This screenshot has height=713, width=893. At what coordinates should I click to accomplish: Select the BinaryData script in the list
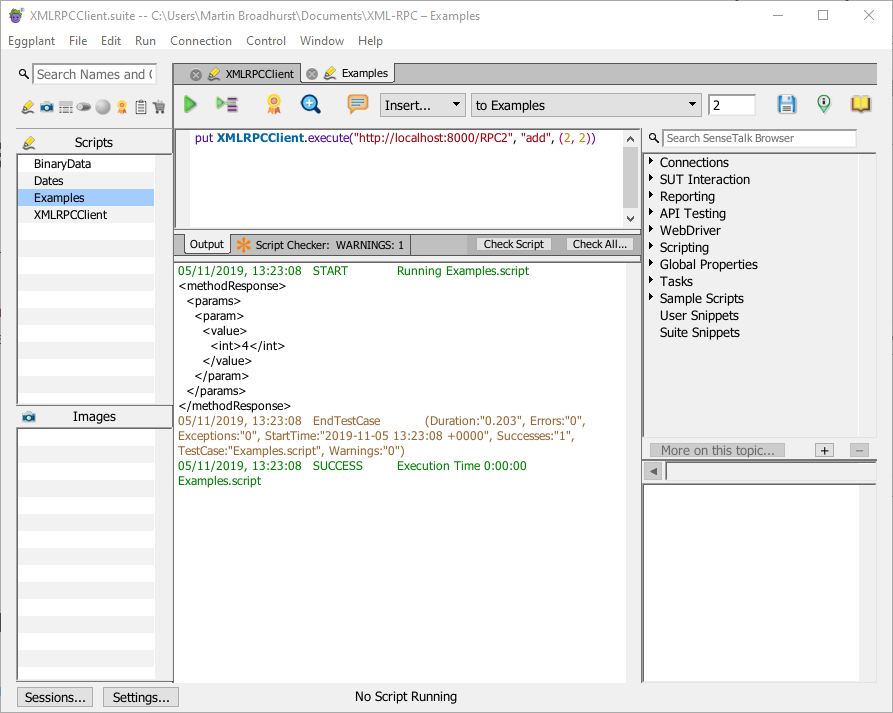click(x=62, y=164)
